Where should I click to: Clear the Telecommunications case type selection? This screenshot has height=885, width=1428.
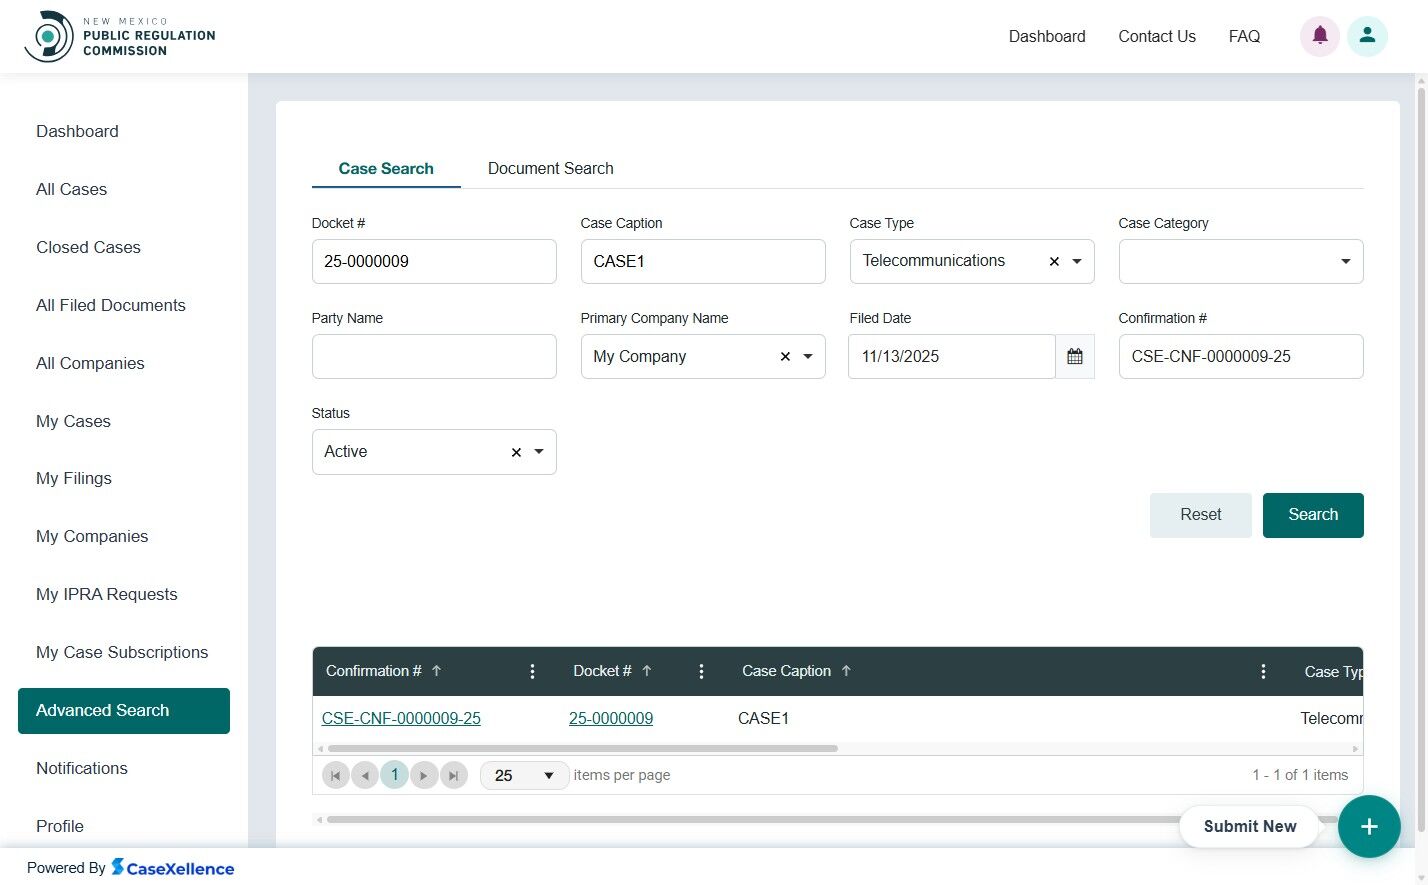click(1053, 261)
